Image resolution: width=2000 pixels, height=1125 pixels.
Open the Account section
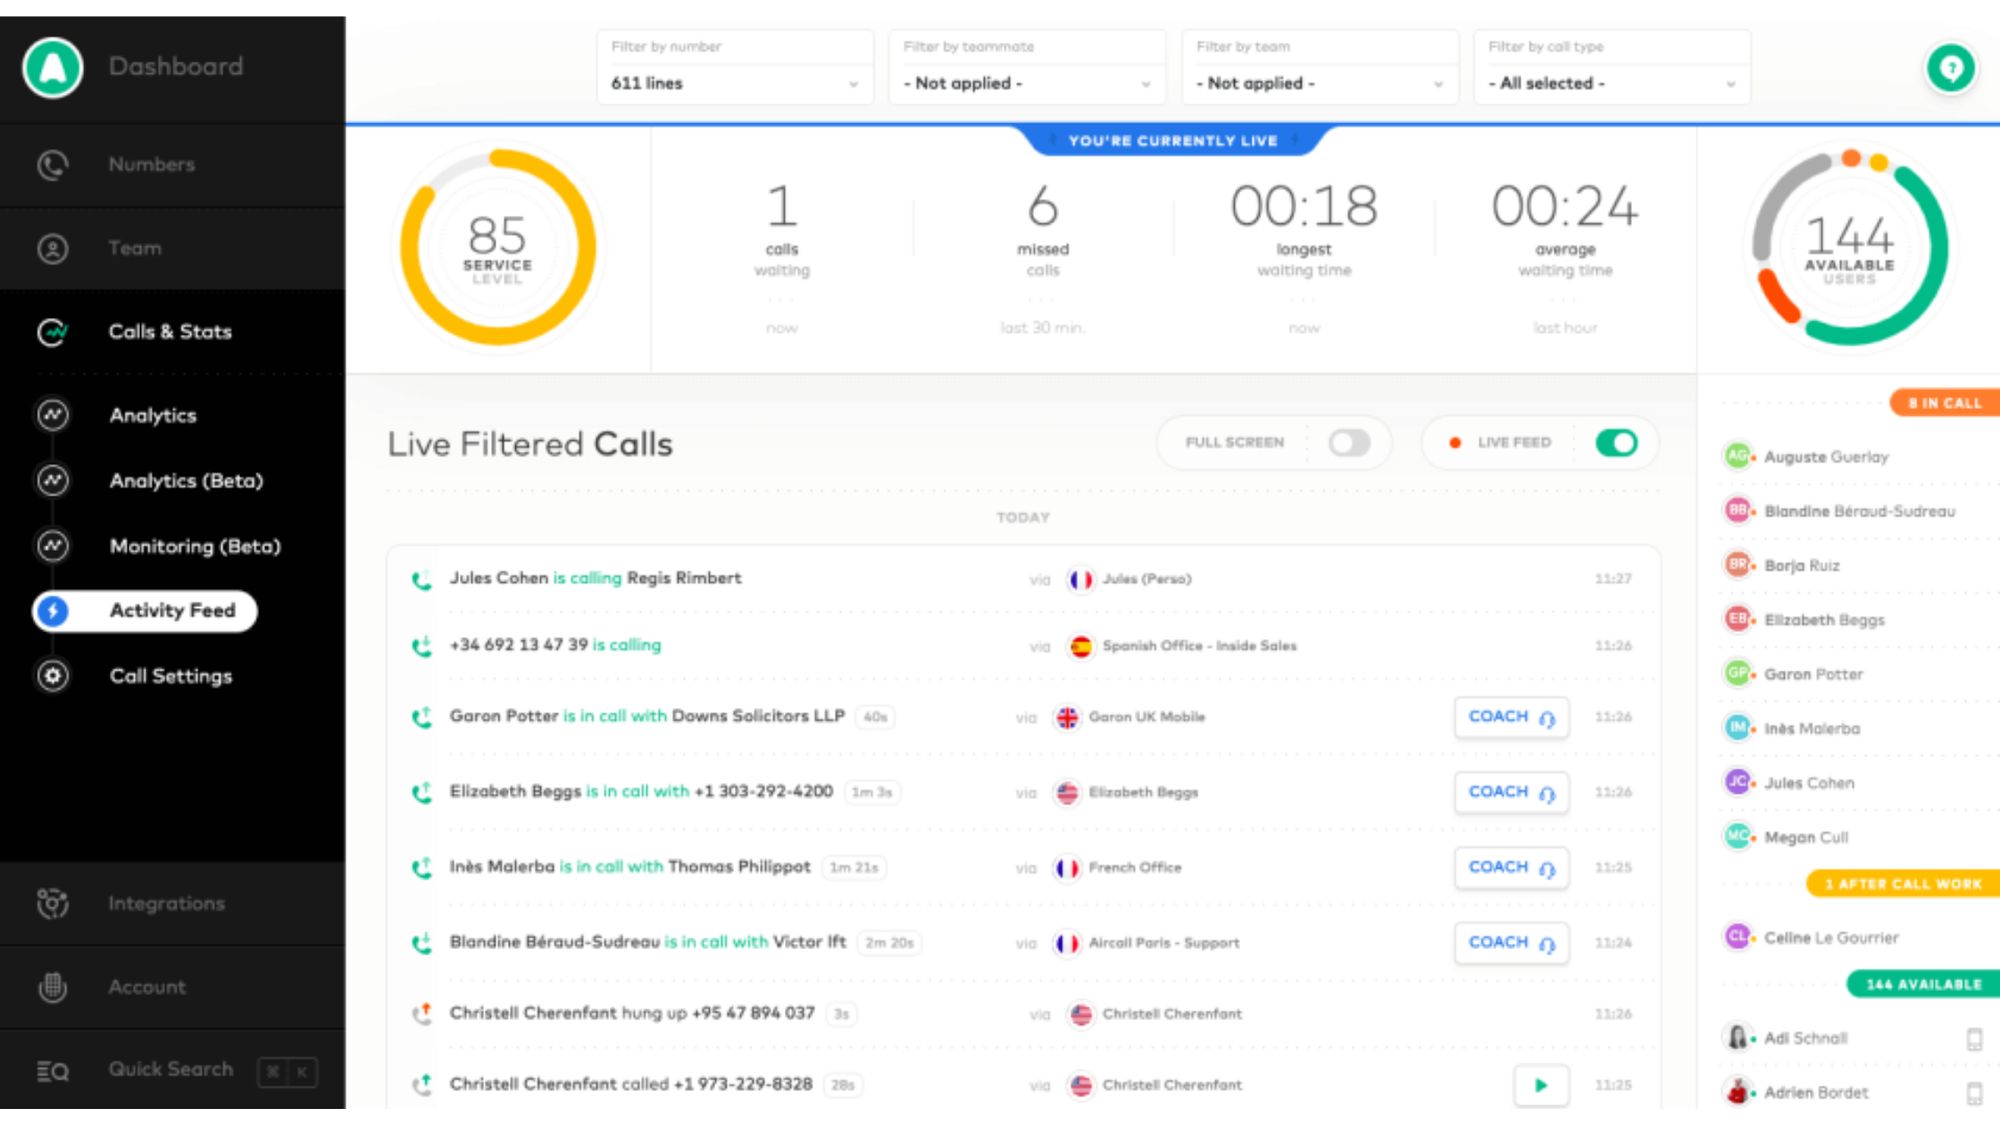[172, 987]
